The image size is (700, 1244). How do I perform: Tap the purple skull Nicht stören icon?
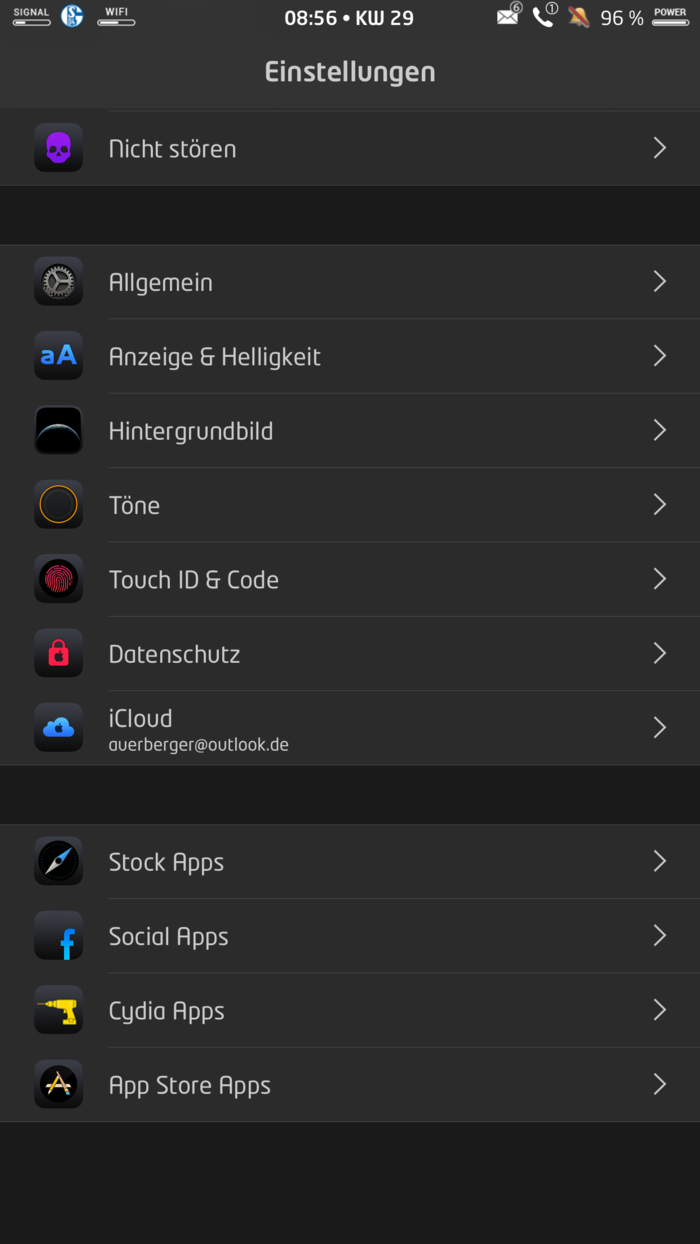click(58, 148)
